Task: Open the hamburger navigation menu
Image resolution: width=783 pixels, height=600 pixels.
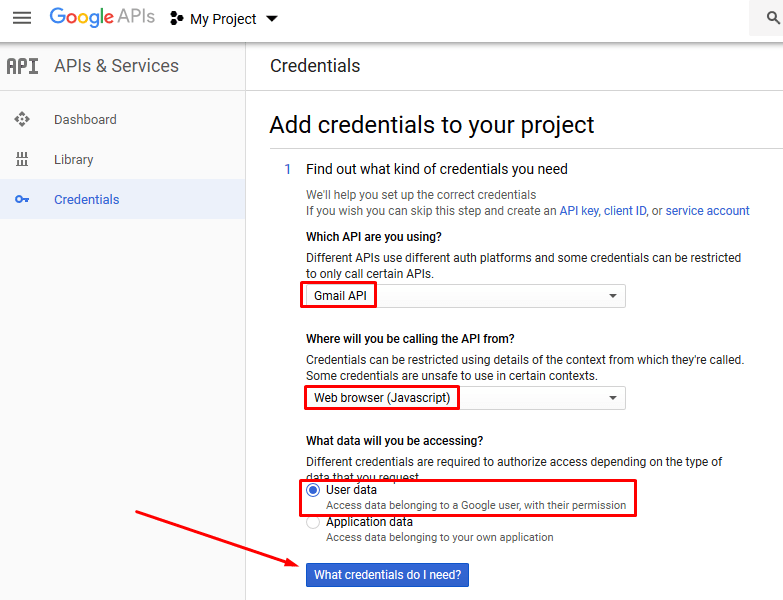Action: [x=22, y=18]
